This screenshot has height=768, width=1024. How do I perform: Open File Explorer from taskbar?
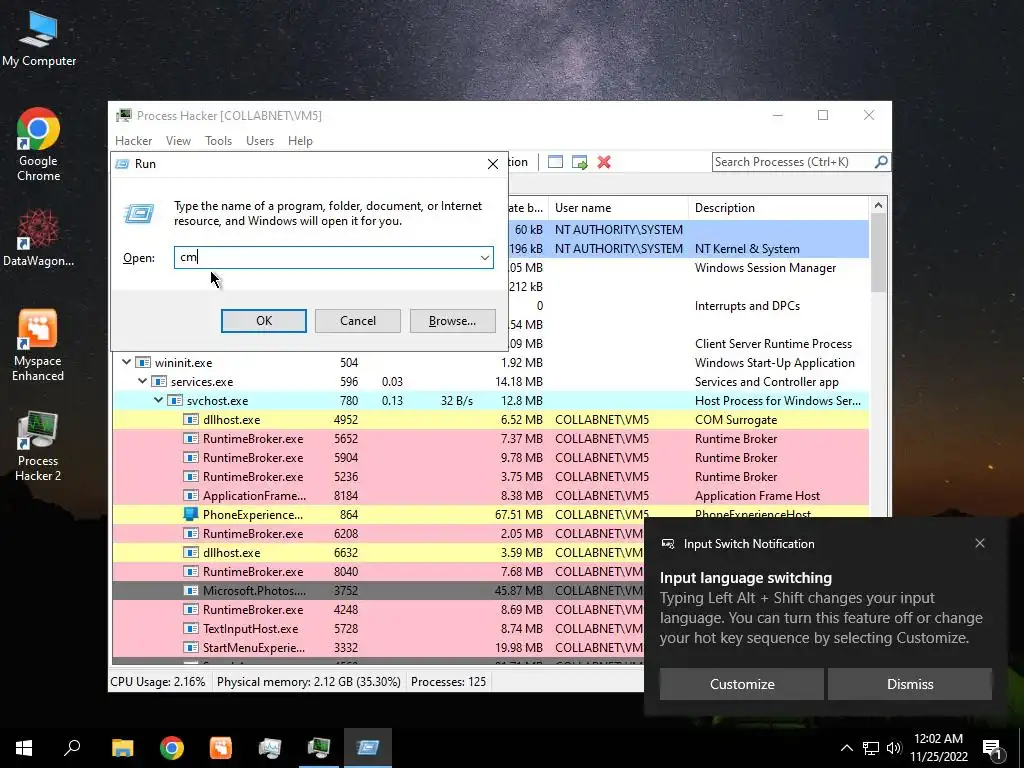point(122,748)
